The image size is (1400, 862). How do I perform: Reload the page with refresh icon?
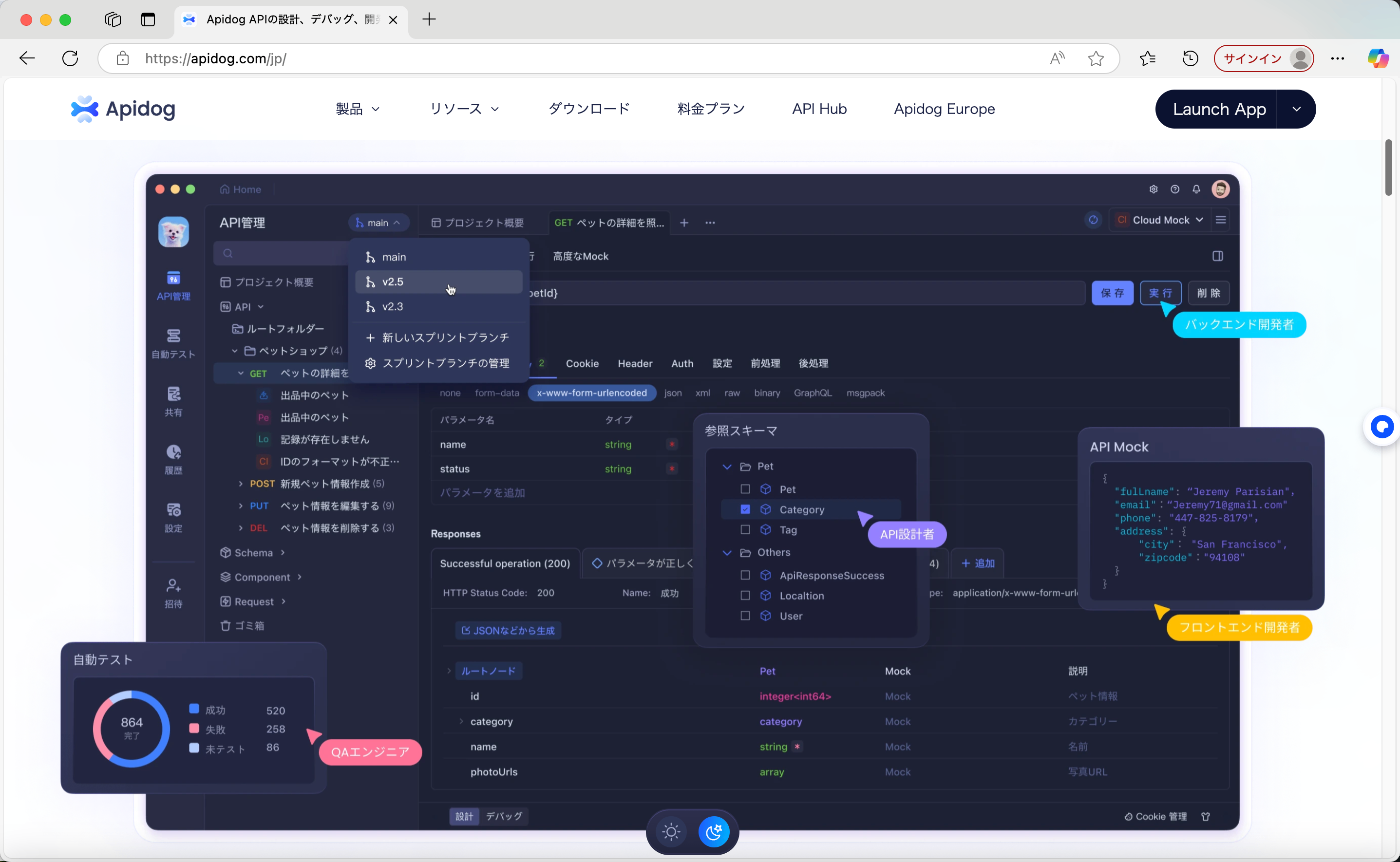tap(70, 58)
